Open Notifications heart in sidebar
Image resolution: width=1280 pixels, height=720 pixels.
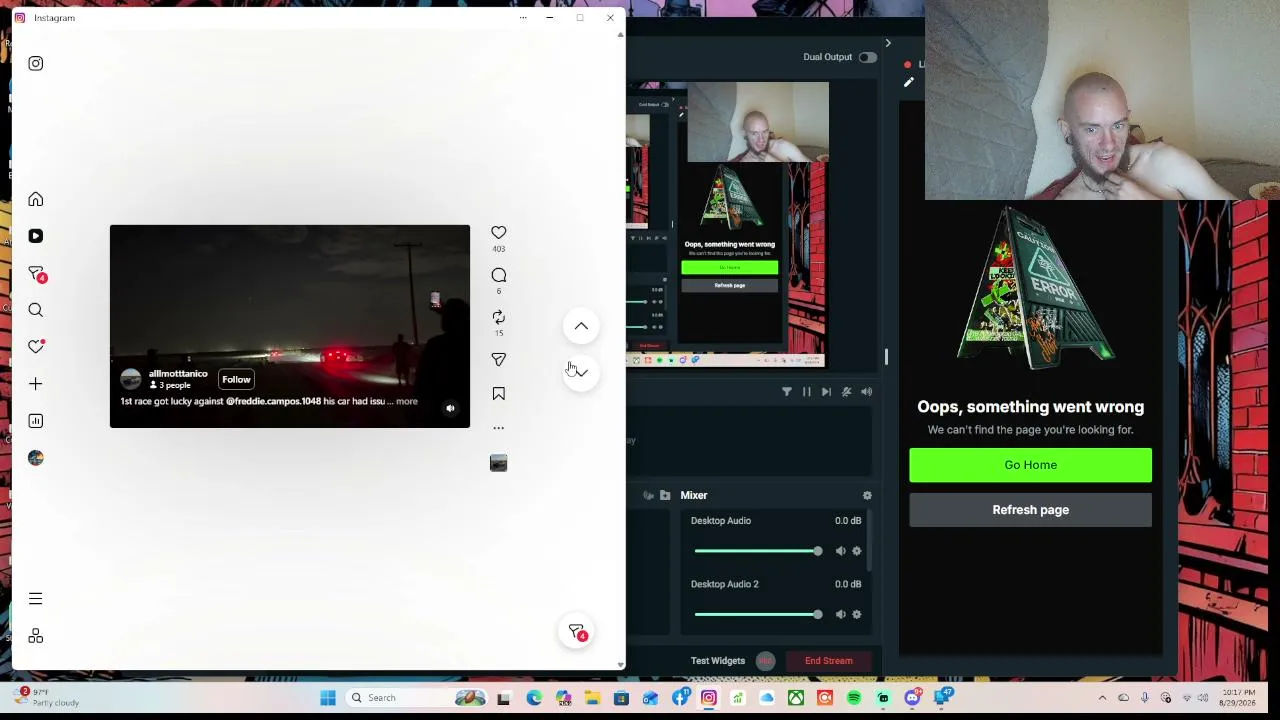tap(36, 347)
